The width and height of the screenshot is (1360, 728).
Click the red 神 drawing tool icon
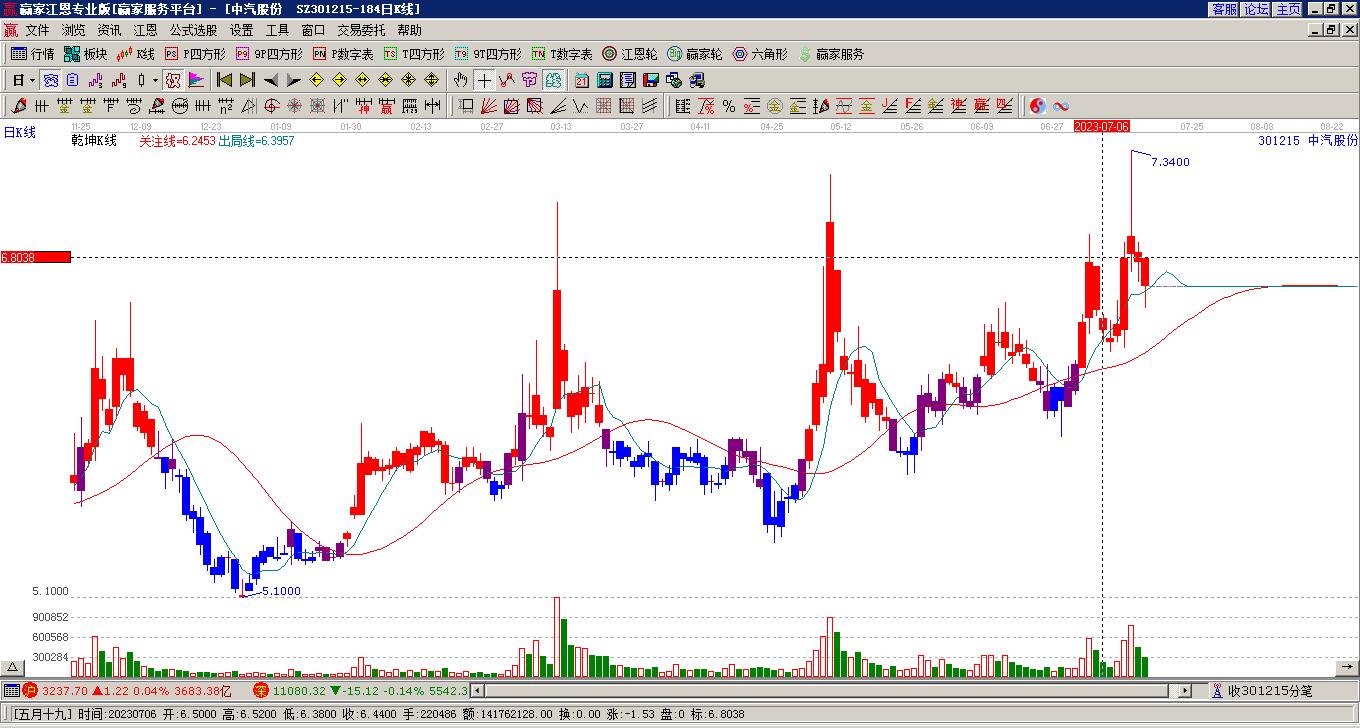pyautogui.click(x=363, y=106)
